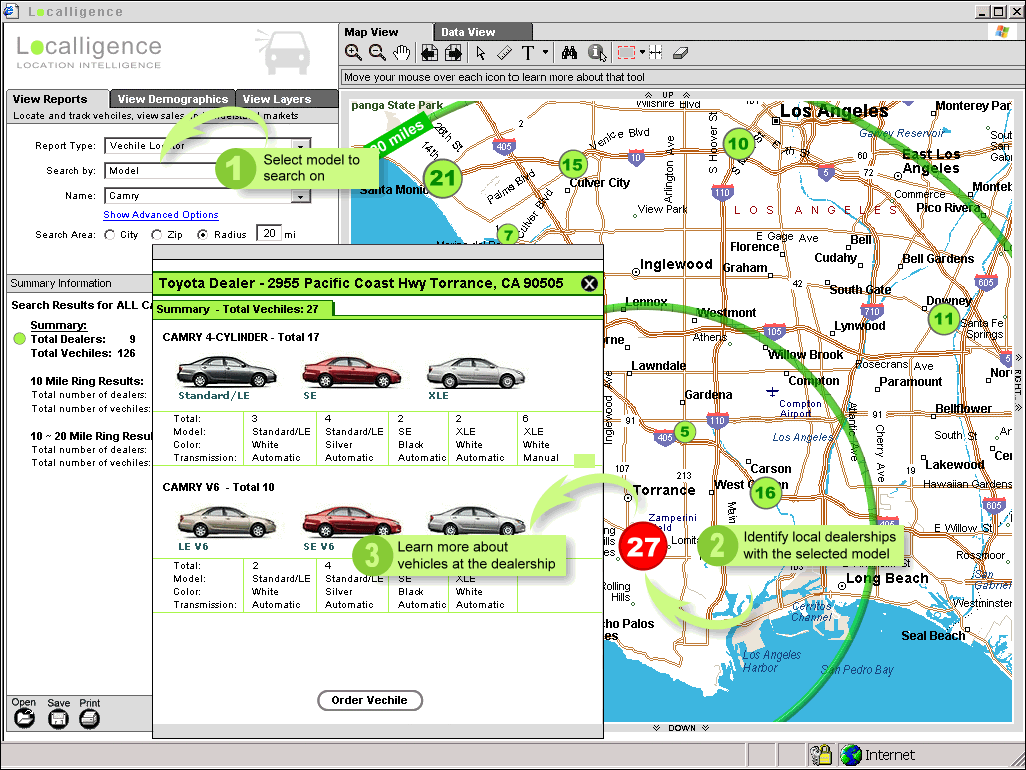Click the XLE model link label

(438, 396)
